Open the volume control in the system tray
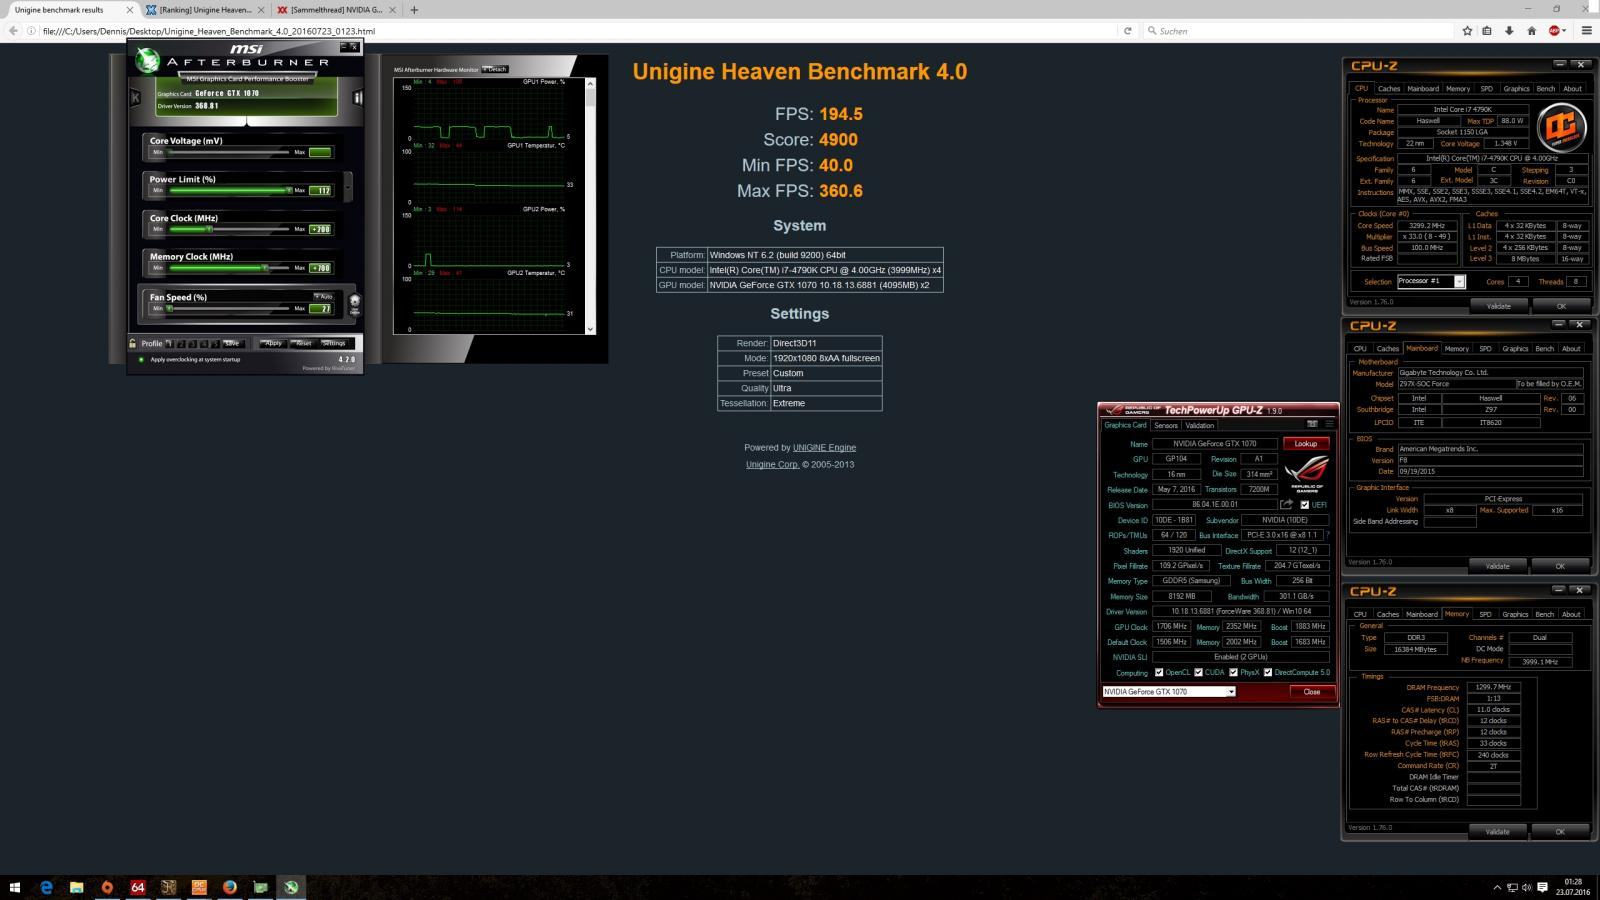The image size is (1600, 900). 1527,888
